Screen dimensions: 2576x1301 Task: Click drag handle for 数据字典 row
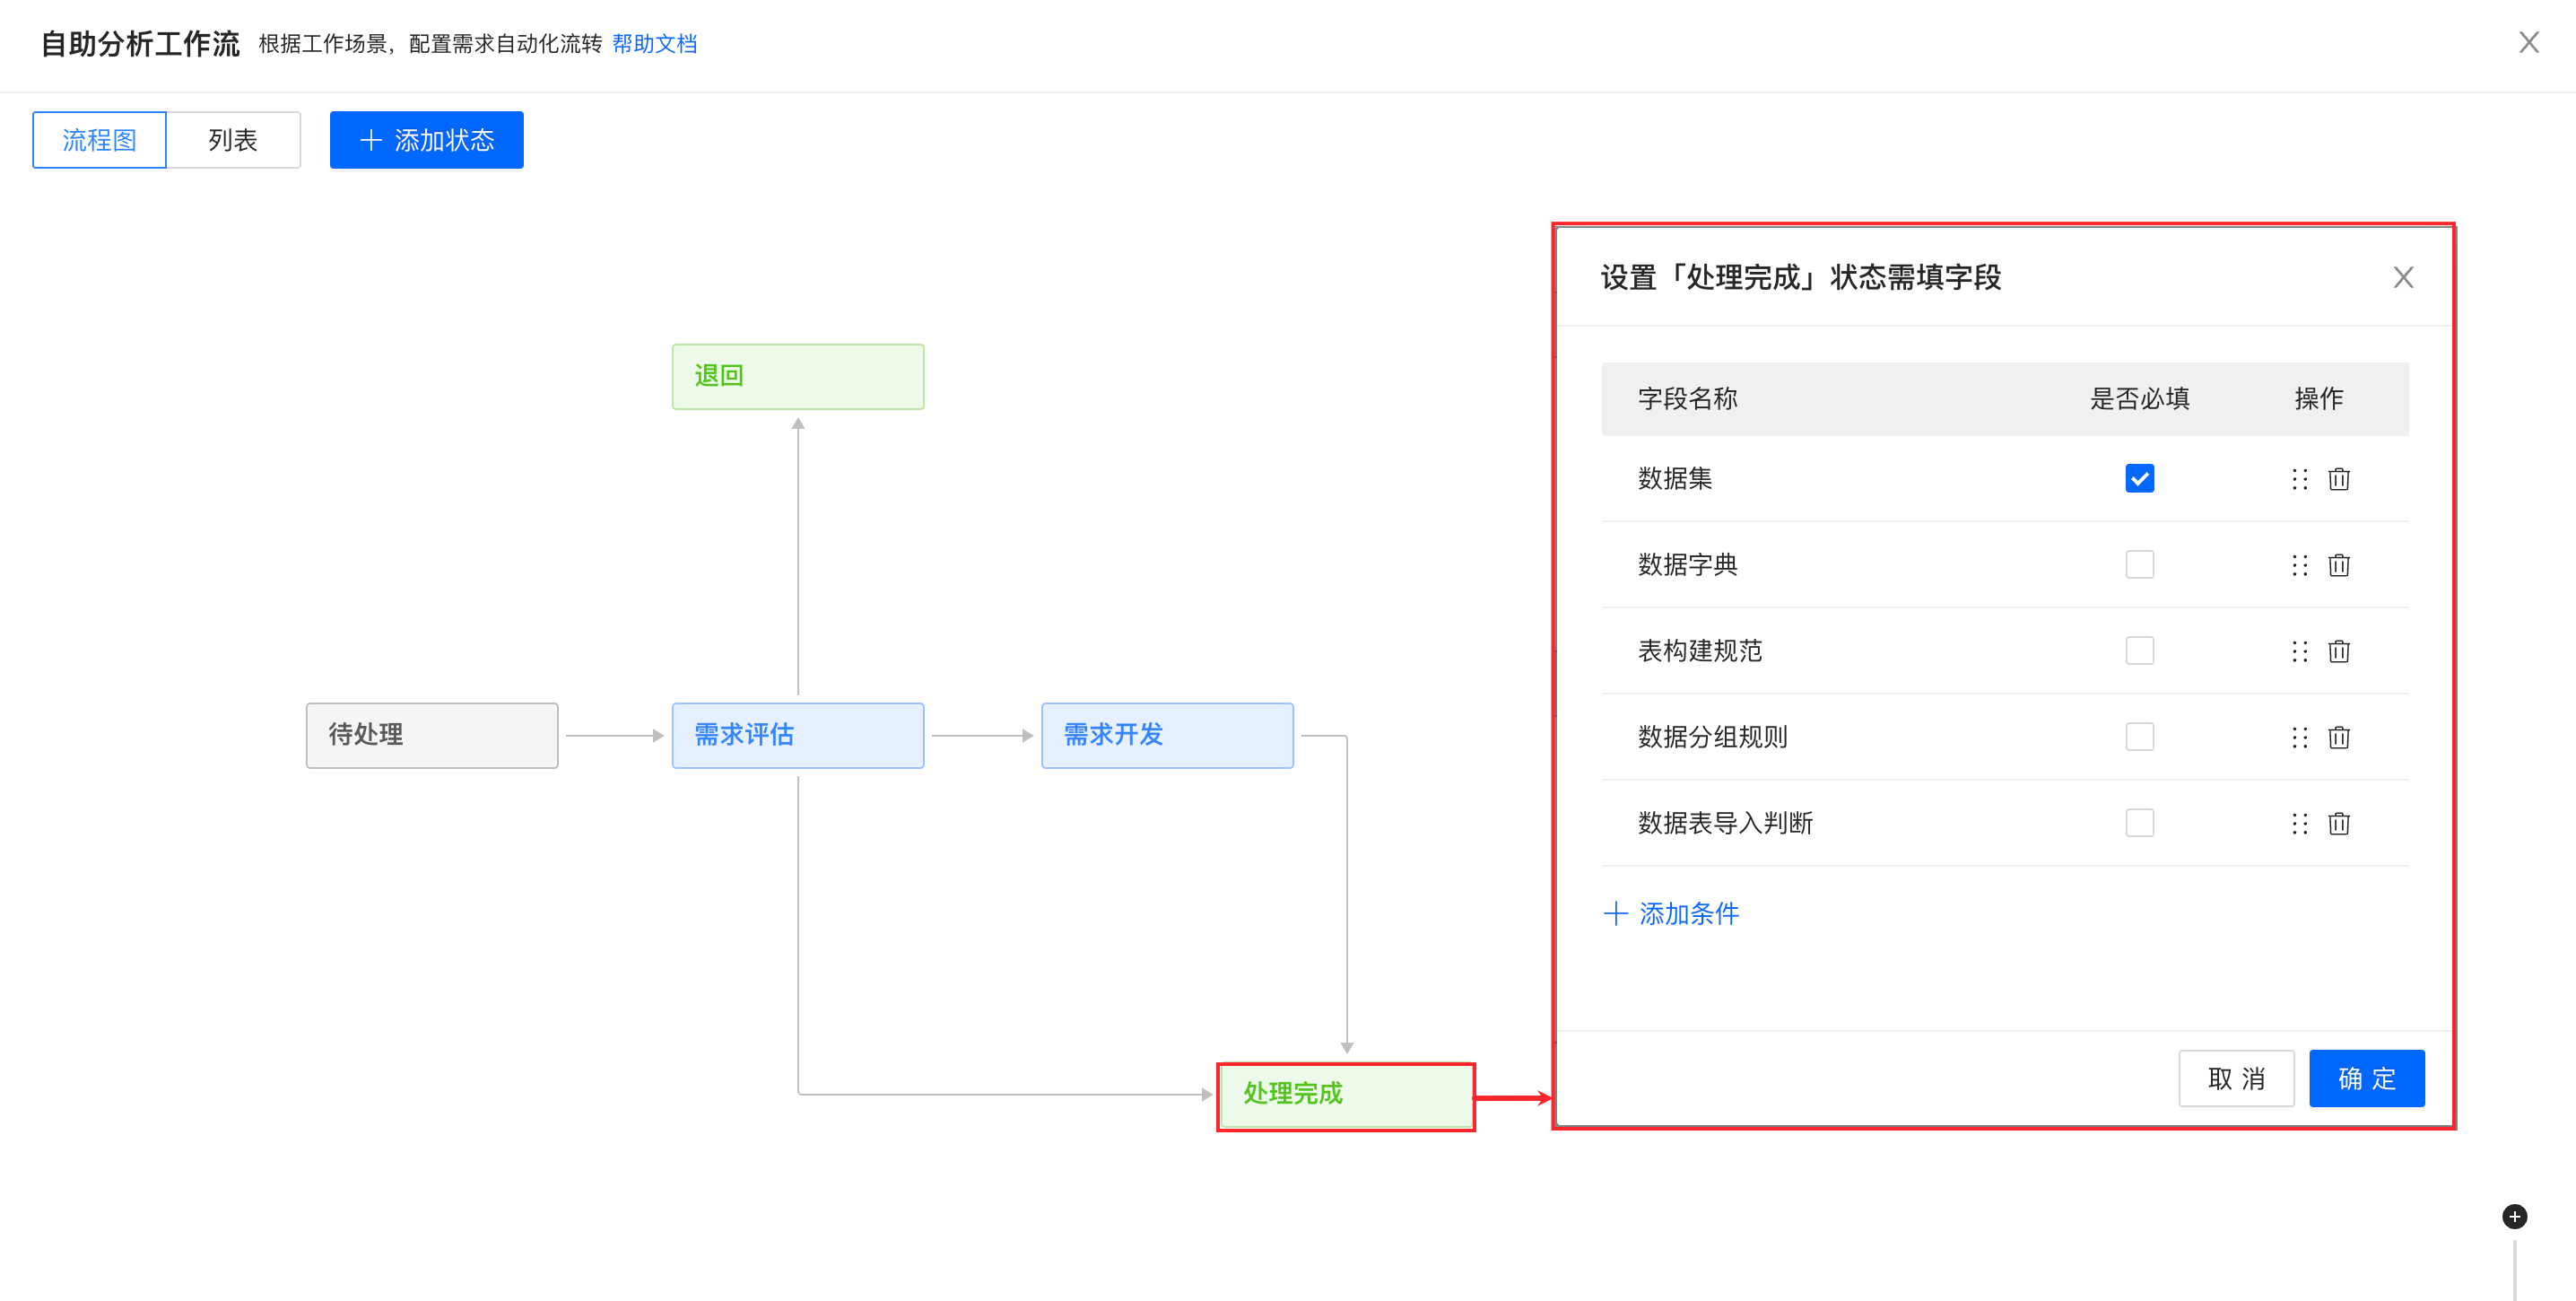[2299, 565]
